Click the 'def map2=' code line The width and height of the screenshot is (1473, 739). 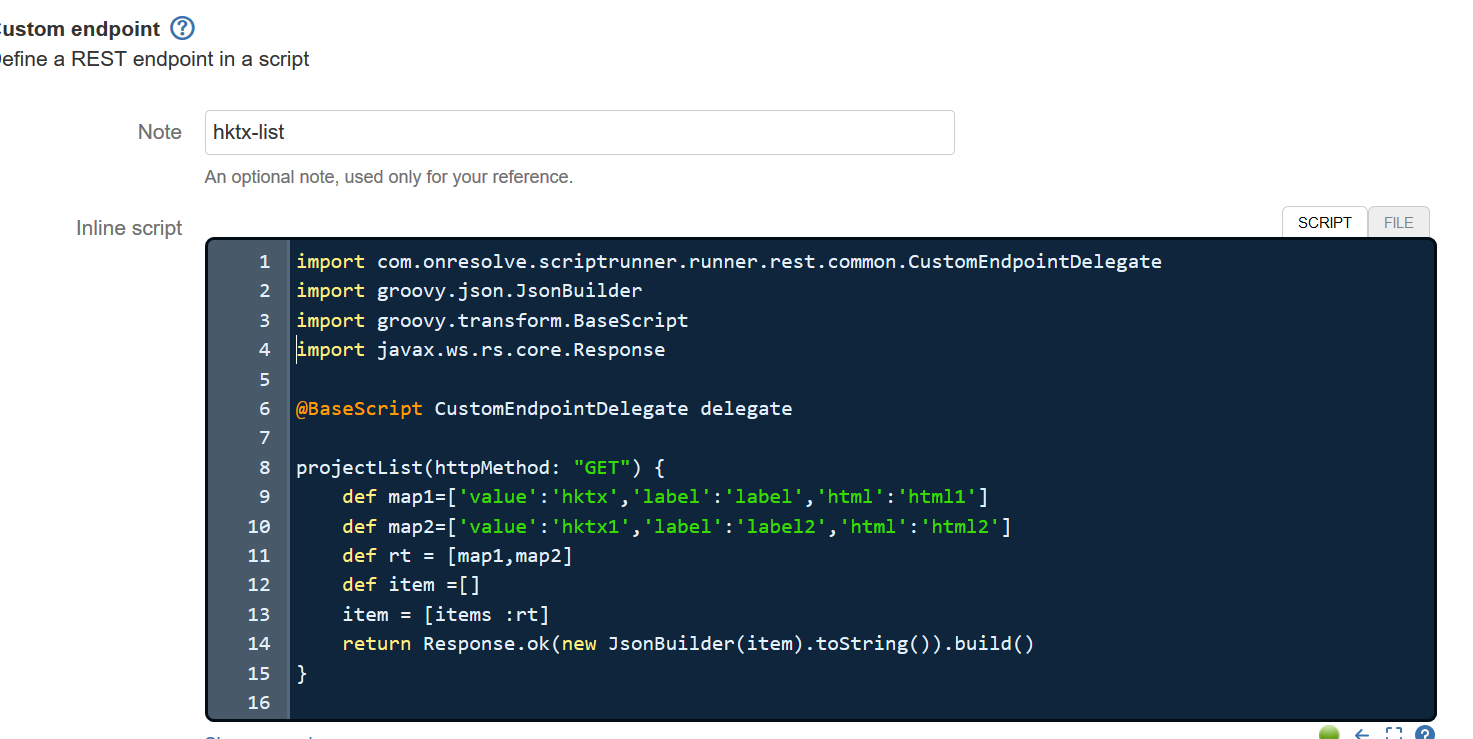(x=677, y=526)
